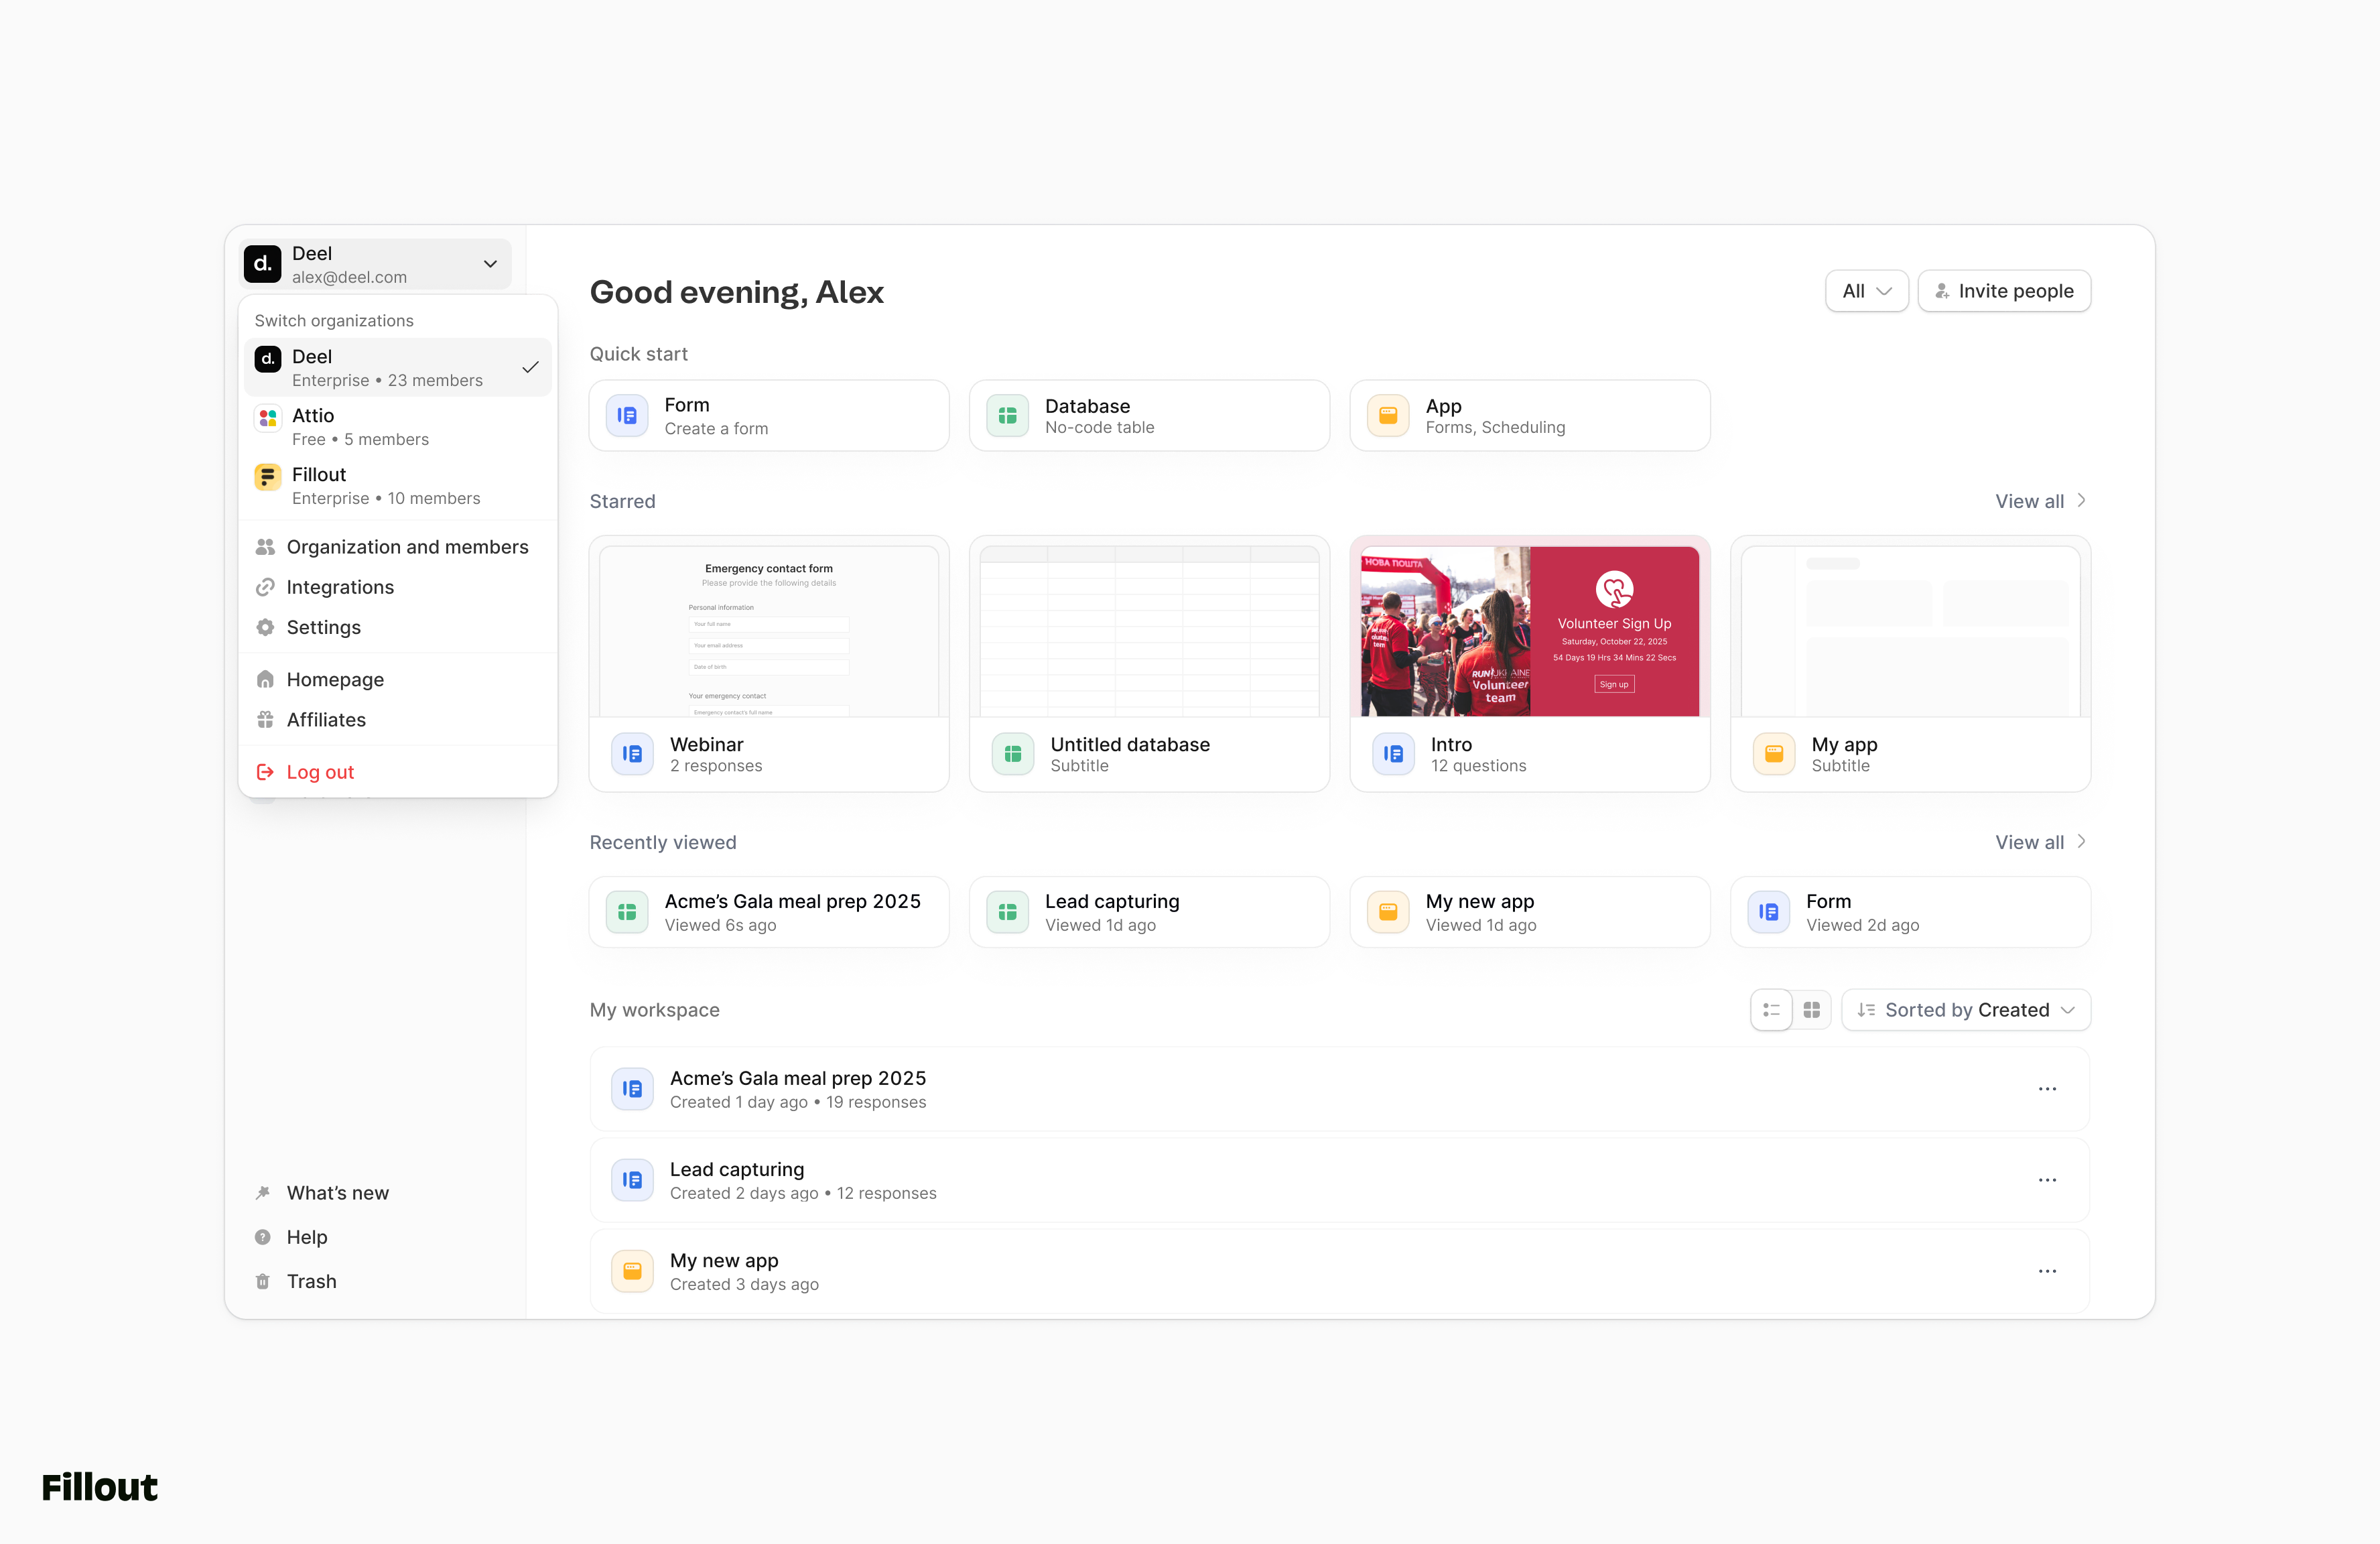Click the Homepage house icon
Screen dimensions: 2380x1544
pyautogui.click(x=265, y=680)
